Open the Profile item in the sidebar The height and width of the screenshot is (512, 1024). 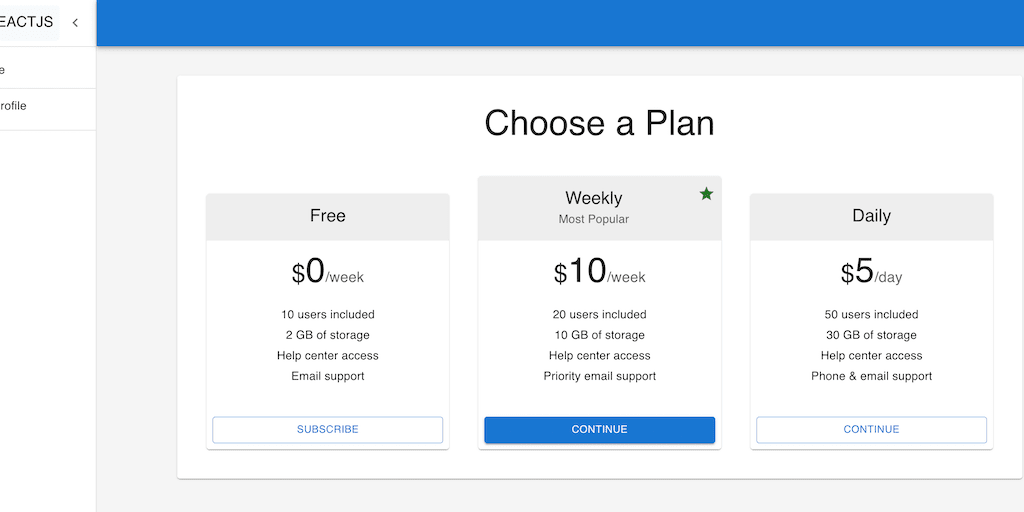pos(14,106)
